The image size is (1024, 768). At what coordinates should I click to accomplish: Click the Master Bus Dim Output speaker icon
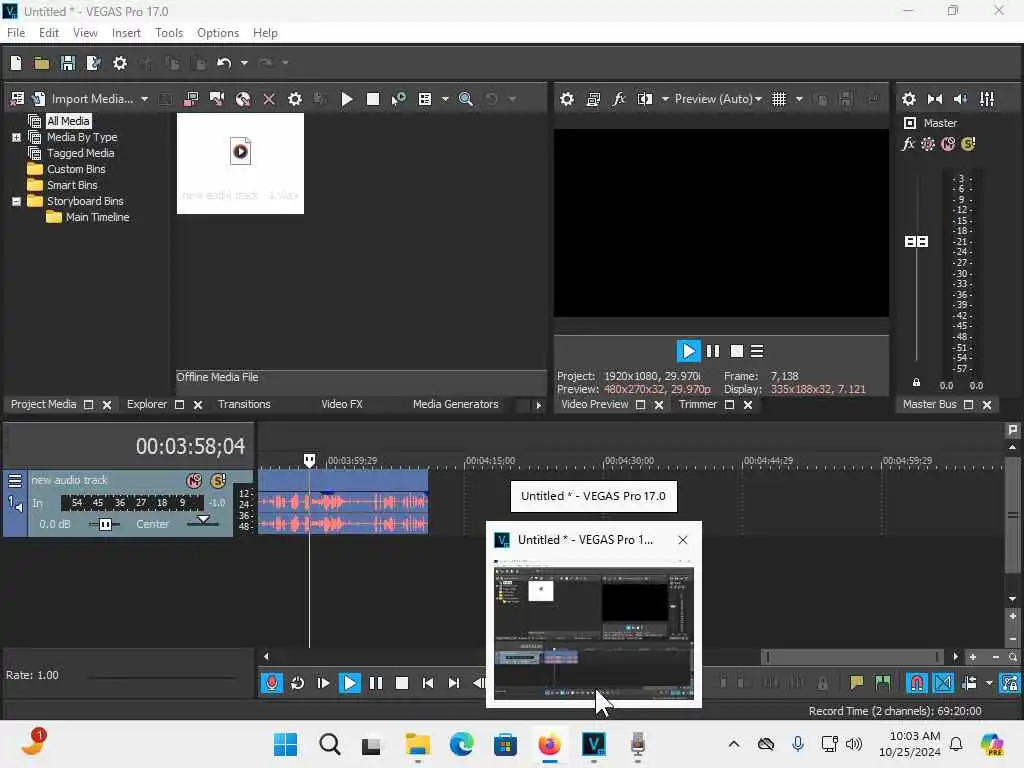pos(960,99)
